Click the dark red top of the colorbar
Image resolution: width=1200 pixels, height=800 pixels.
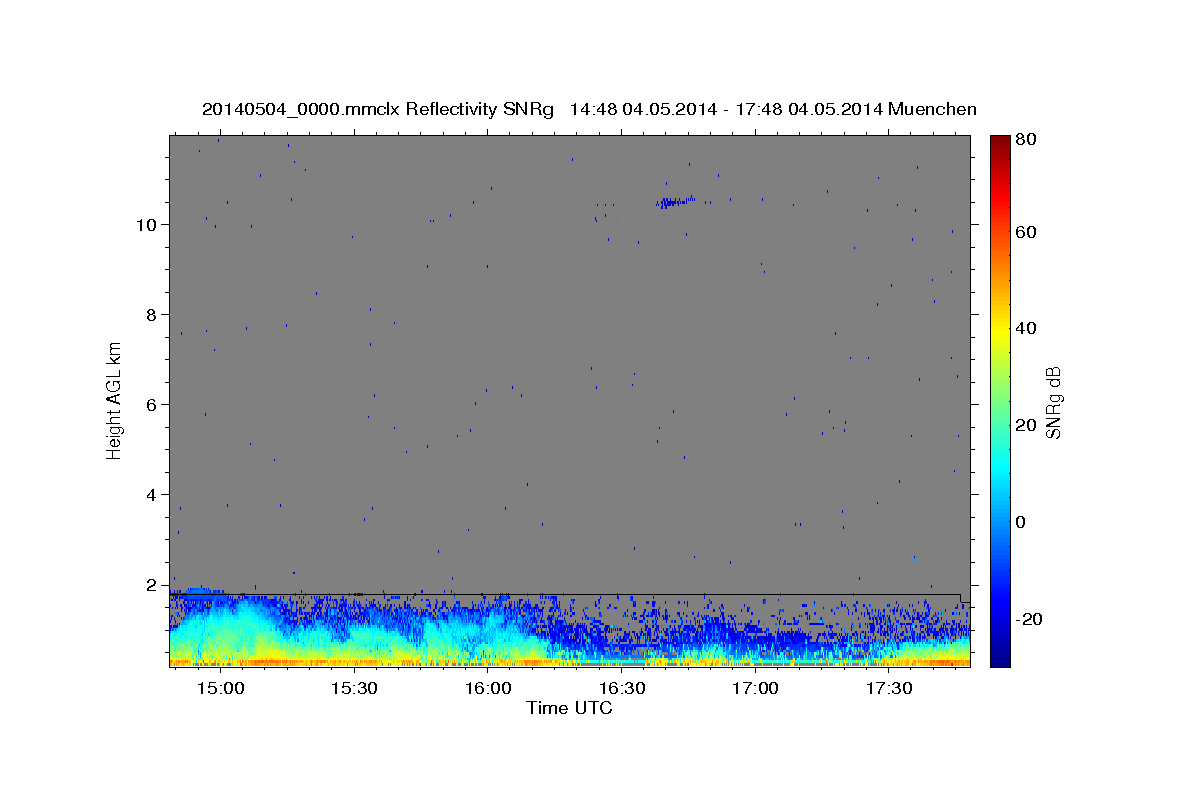point(1000,143)
